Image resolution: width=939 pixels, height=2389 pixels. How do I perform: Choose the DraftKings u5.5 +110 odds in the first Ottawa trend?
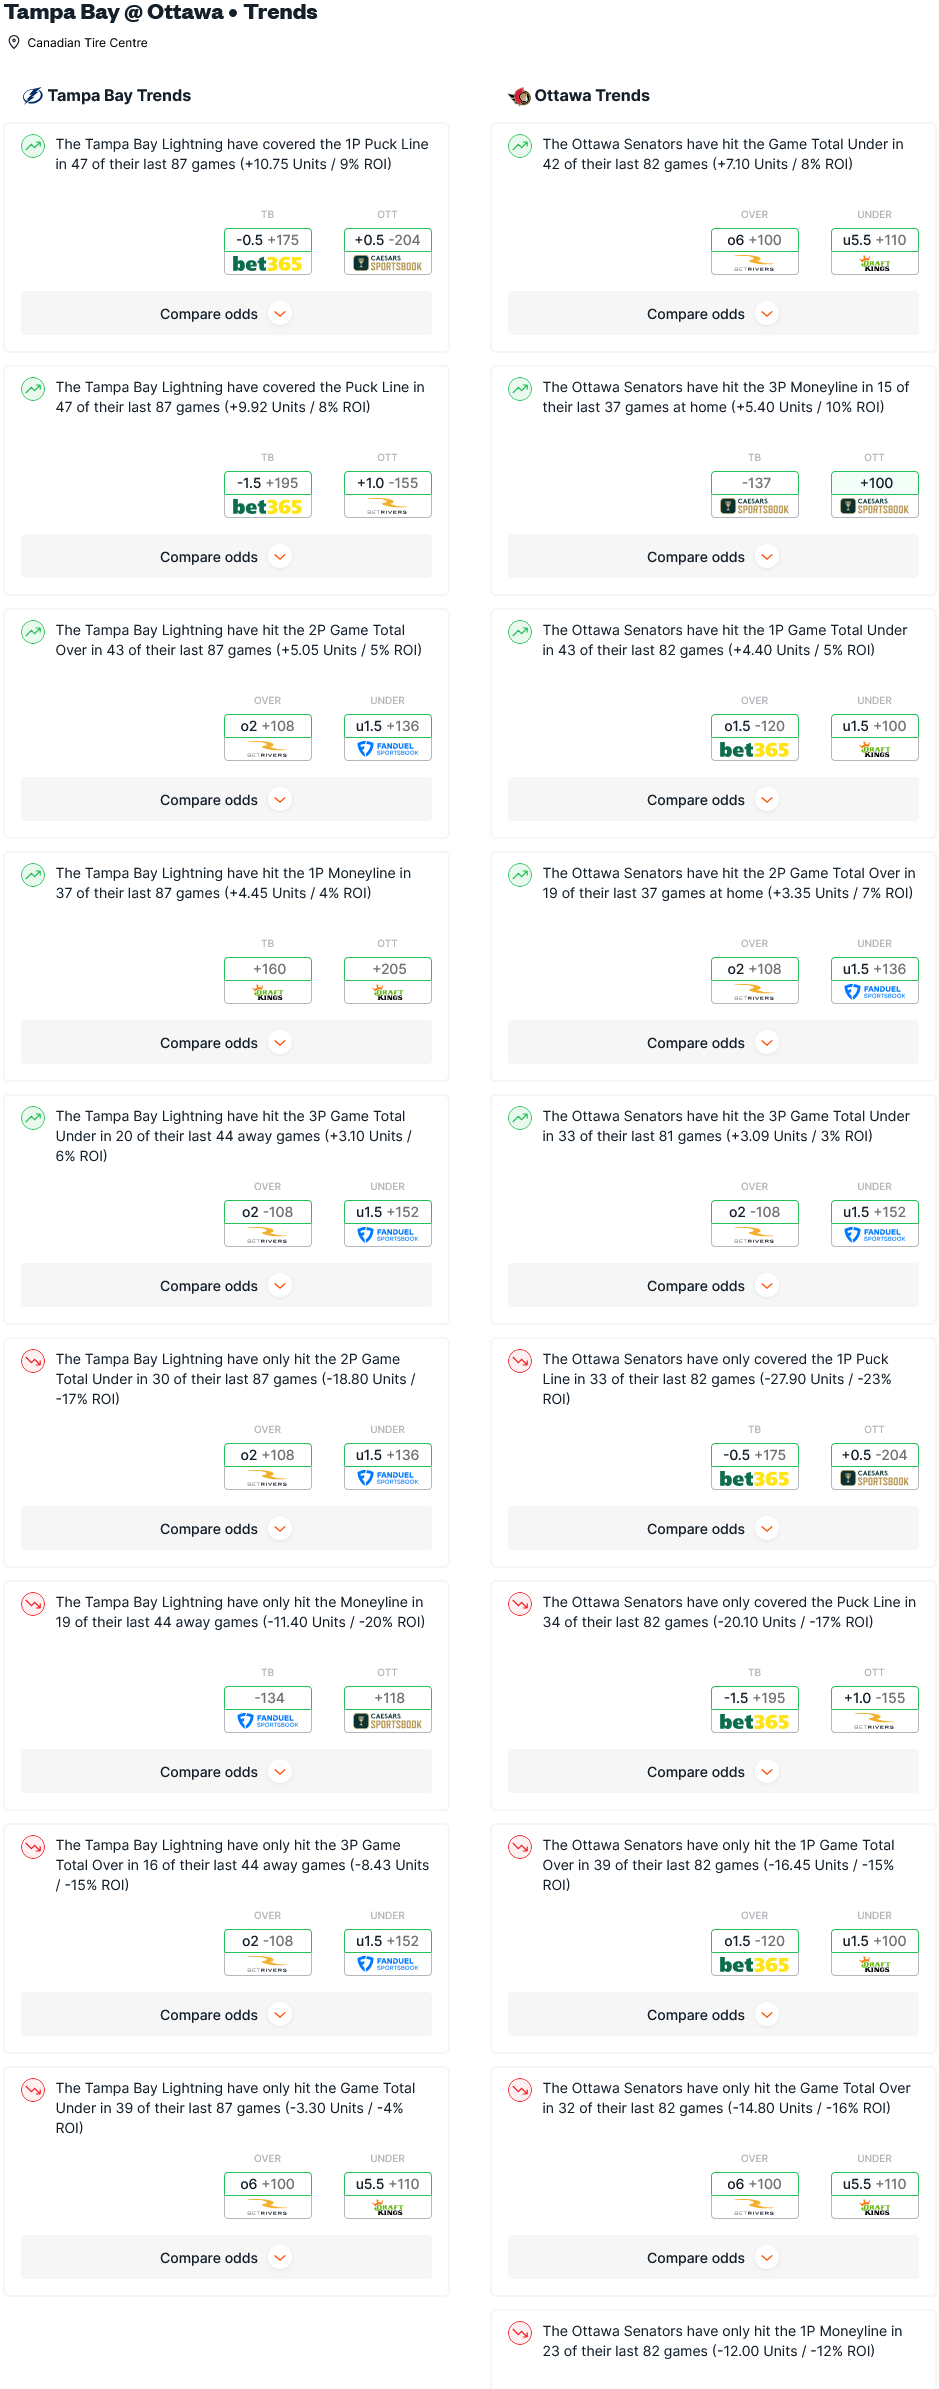874,251
